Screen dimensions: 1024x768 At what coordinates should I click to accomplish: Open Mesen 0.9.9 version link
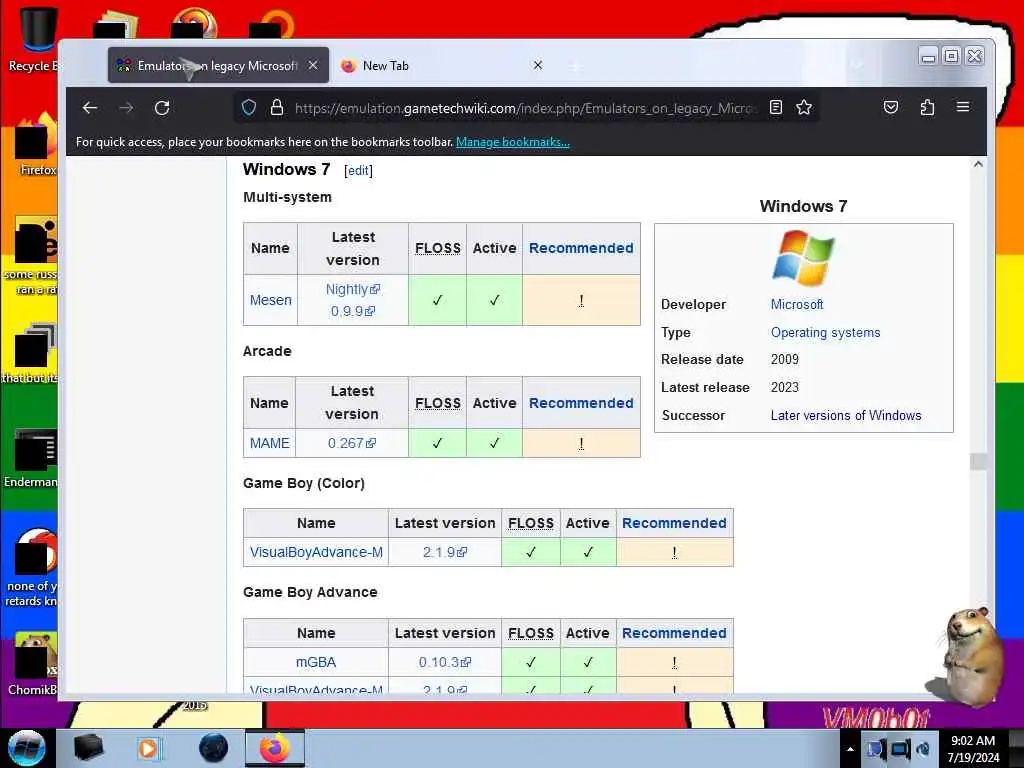coord(353,311)
